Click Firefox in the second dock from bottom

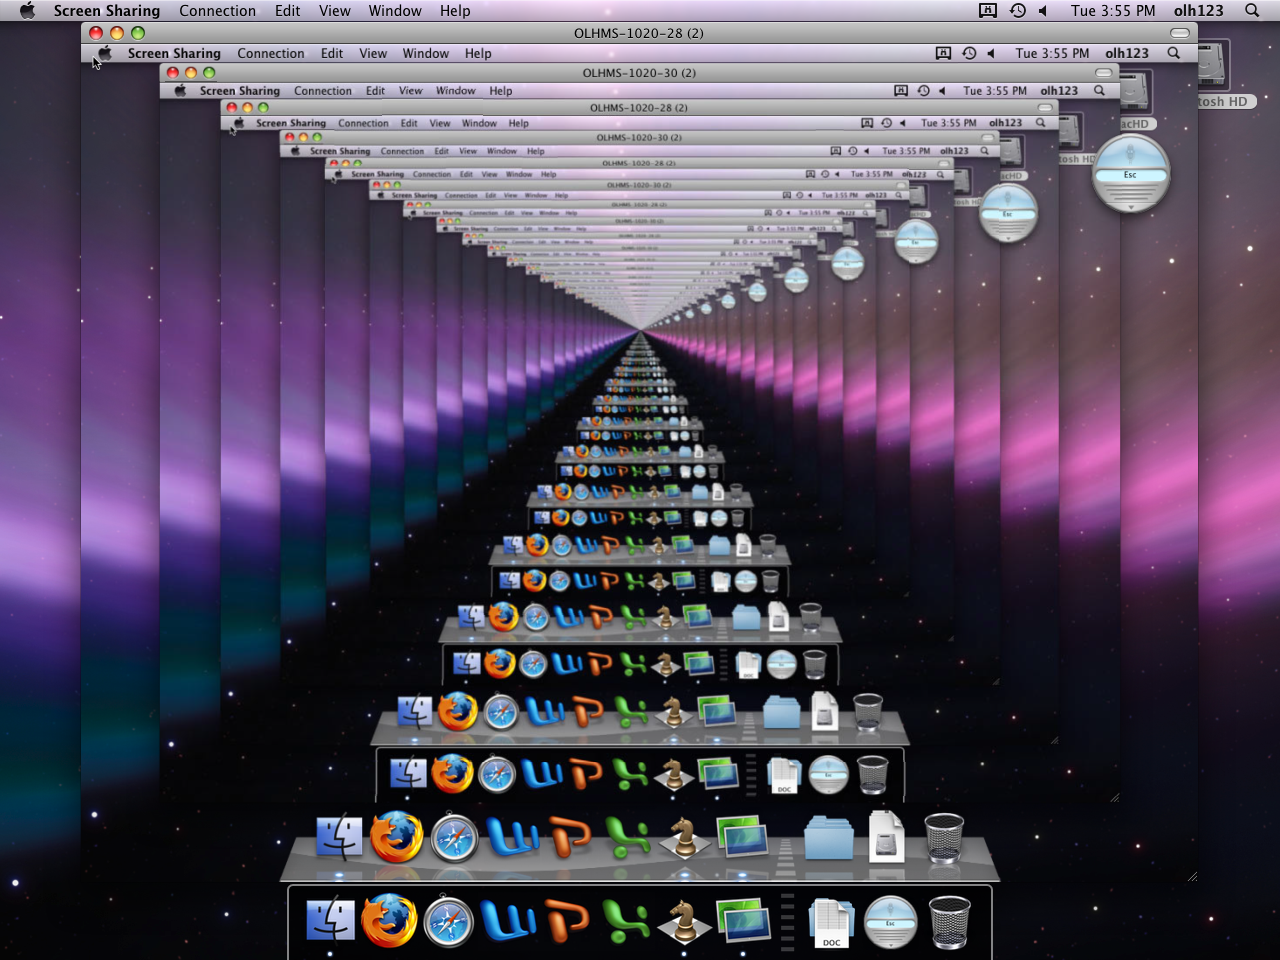396,837
